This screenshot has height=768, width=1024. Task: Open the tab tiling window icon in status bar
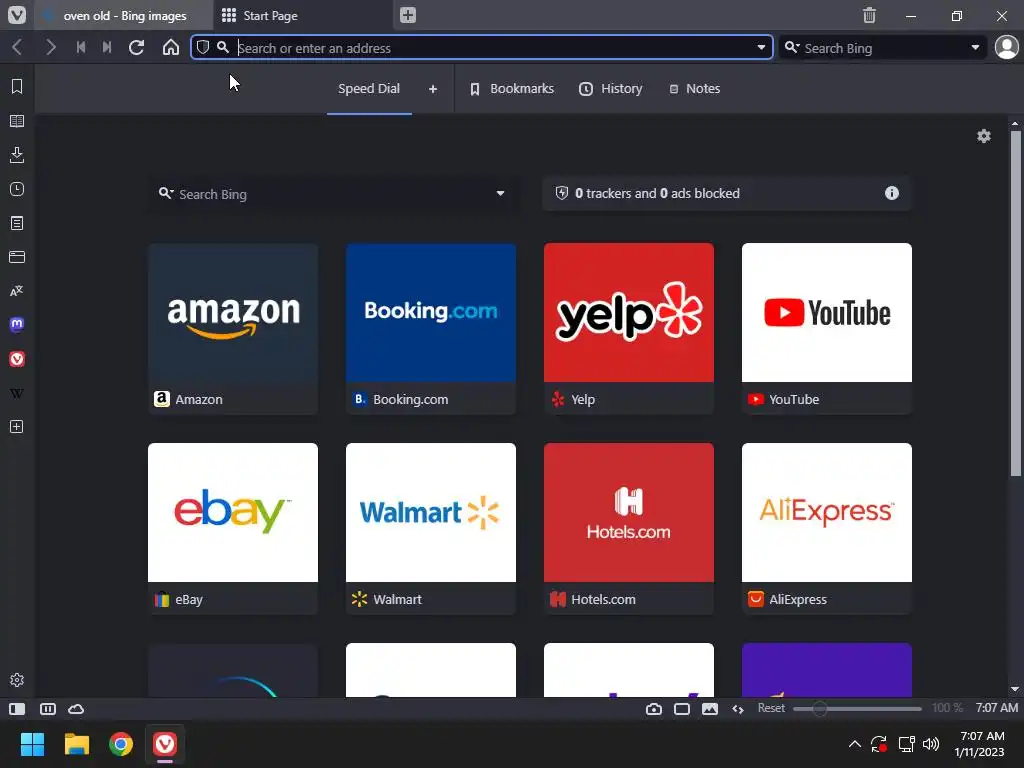[x=682, y=709]
